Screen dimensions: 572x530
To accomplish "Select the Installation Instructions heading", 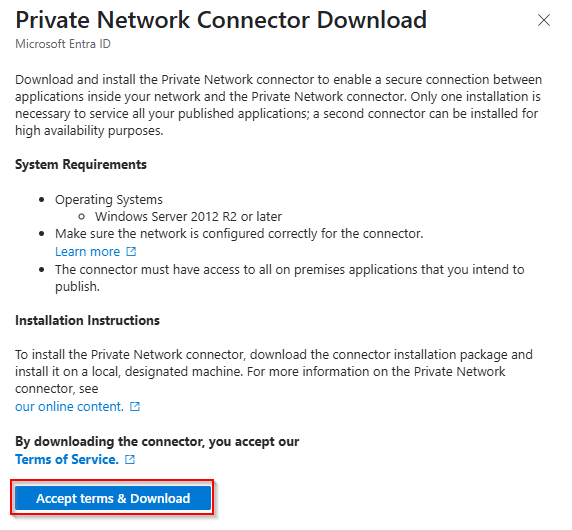I will (x=87, y=320).
